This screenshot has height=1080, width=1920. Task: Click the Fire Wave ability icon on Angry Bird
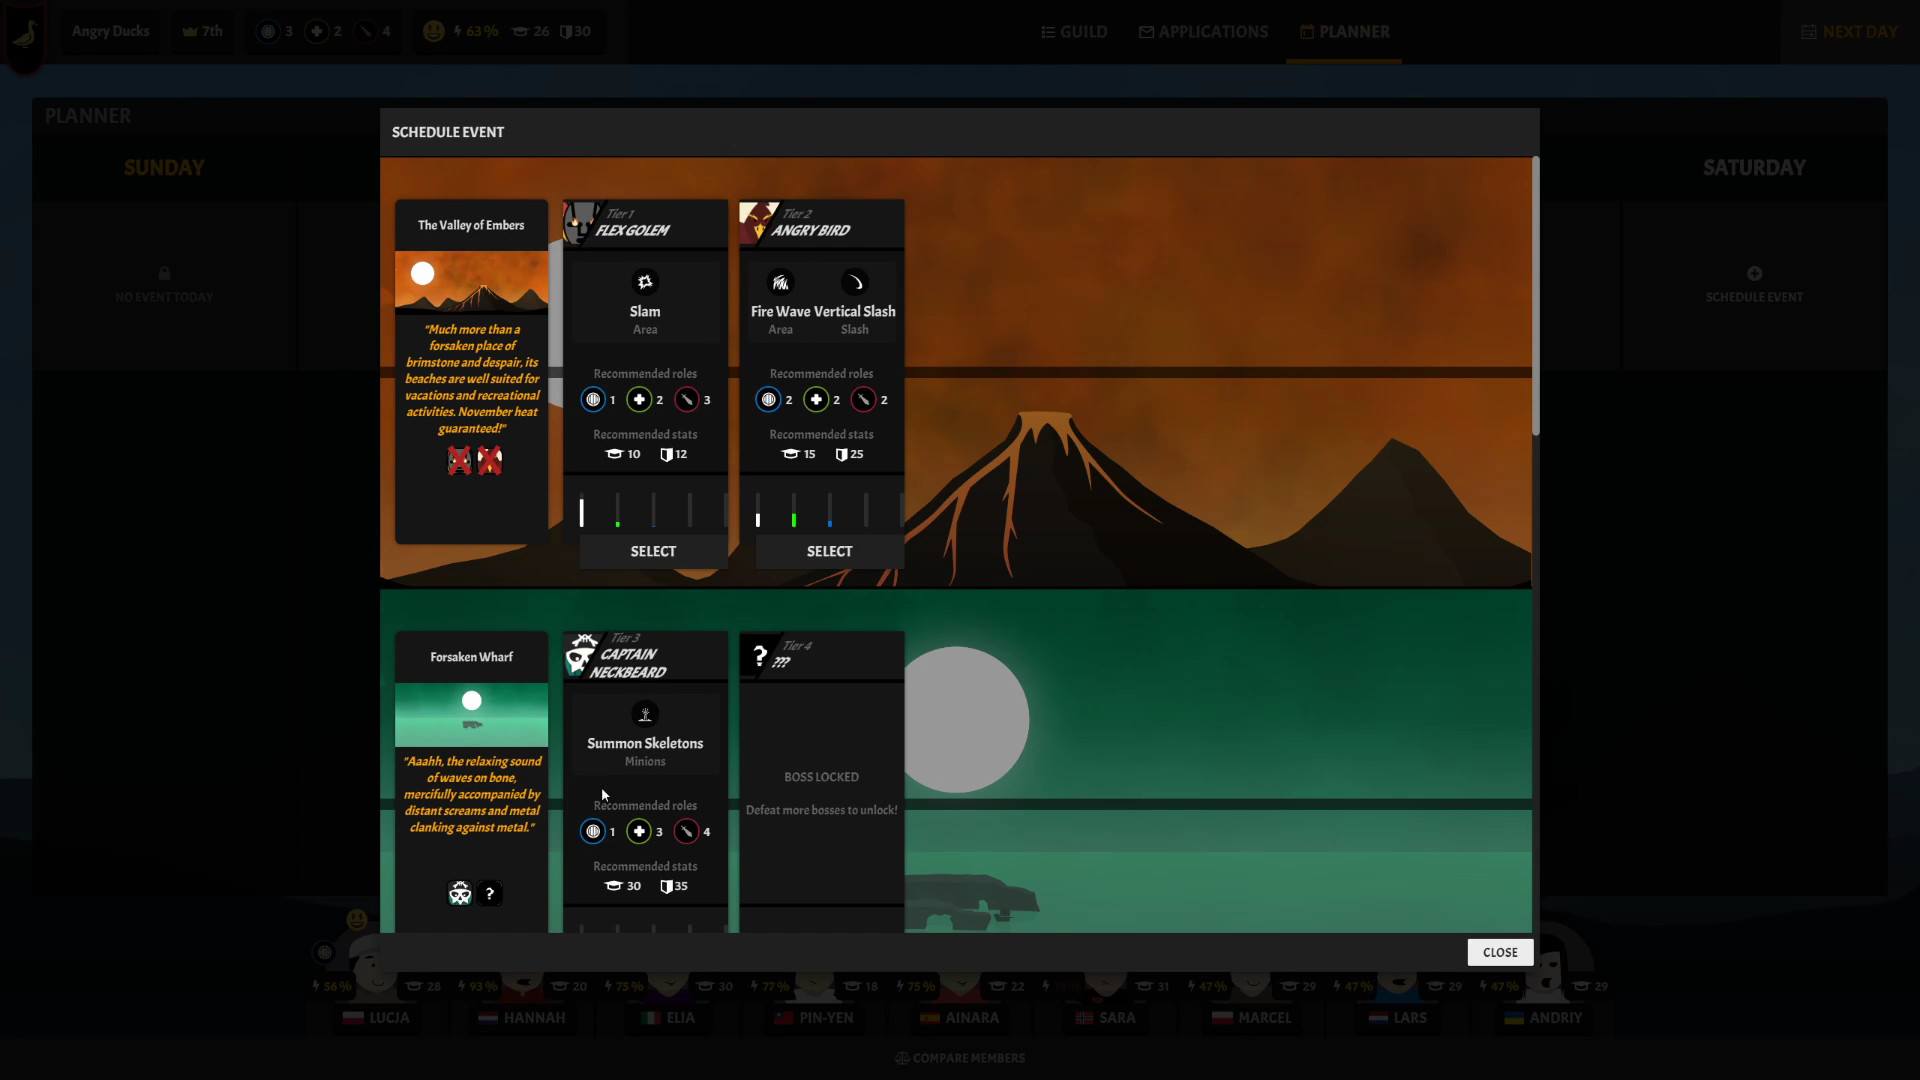tap(780, 282)
